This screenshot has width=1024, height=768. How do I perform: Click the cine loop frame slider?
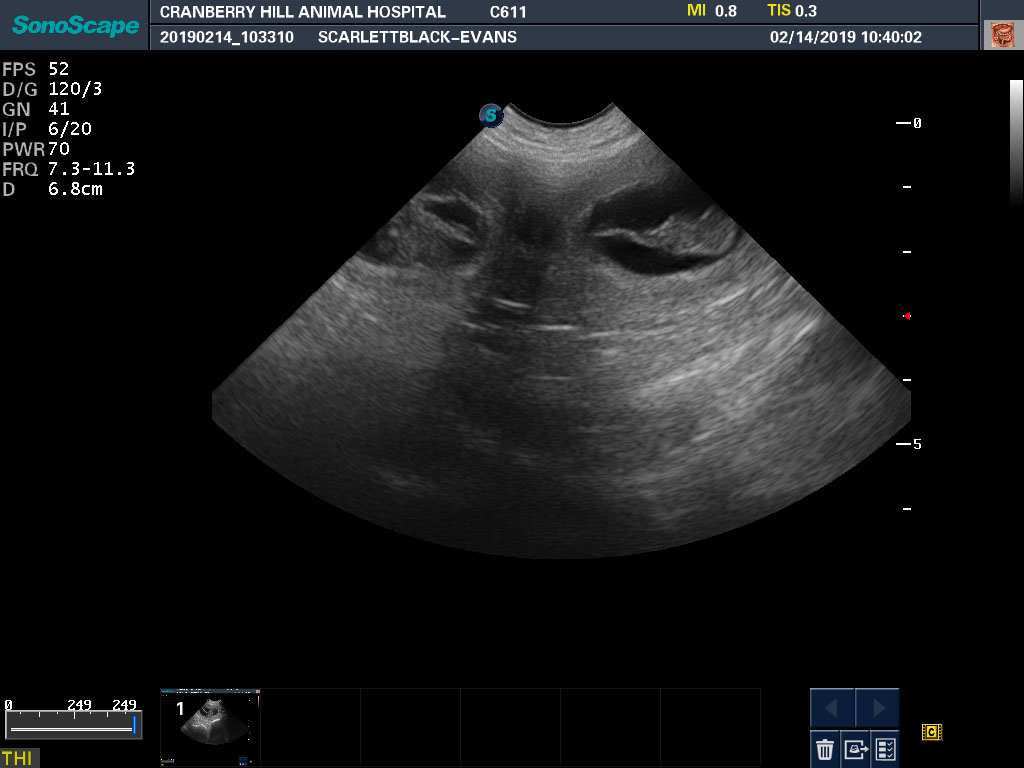pos(72,729)
